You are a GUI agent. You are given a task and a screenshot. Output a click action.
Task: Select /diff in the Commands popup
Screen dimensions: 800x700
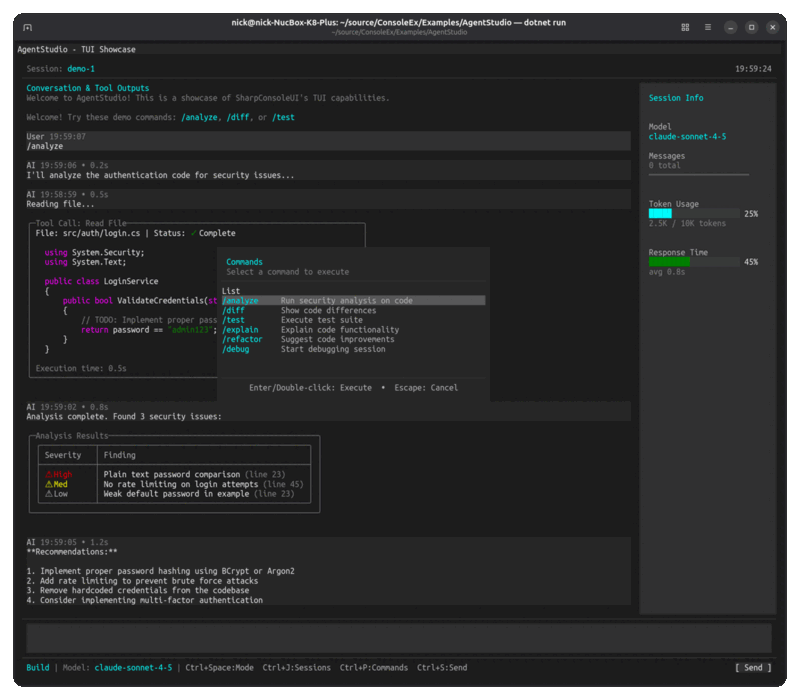click(235, 309)
